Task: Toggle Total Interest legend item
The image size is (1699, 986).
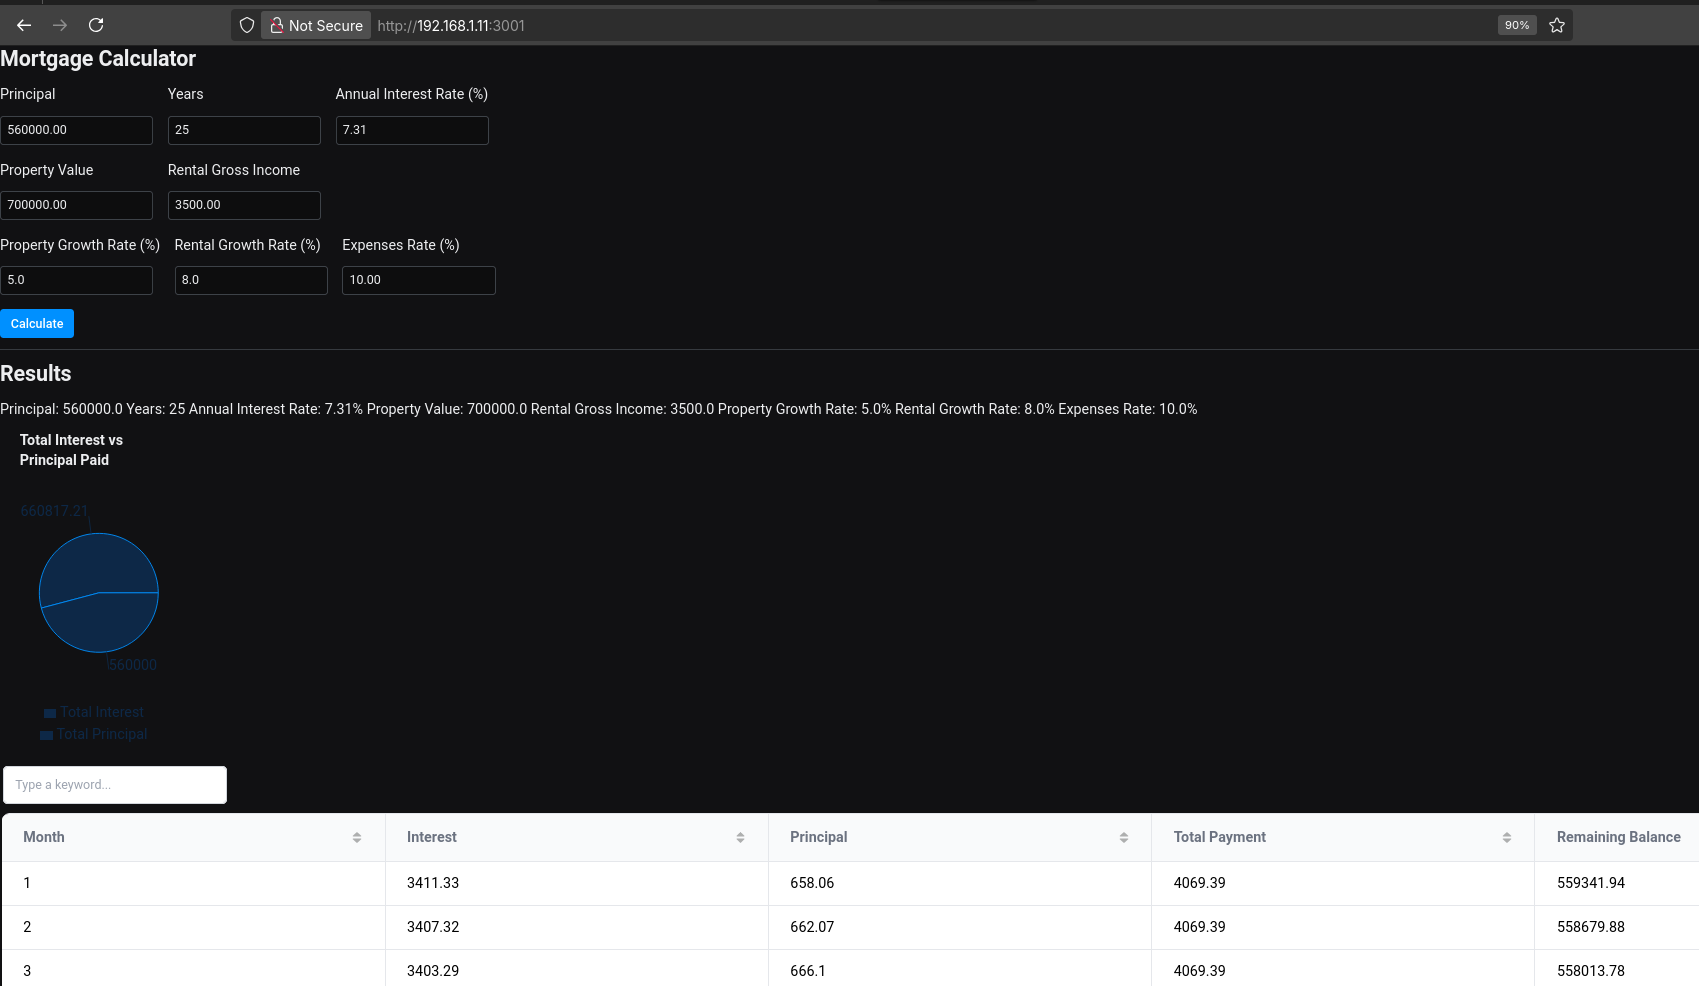Action: point(94,712)
